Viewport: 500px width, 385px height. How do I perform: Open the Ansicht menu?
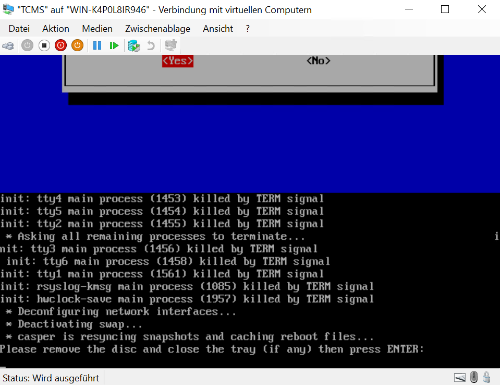[x=218, y=29]
